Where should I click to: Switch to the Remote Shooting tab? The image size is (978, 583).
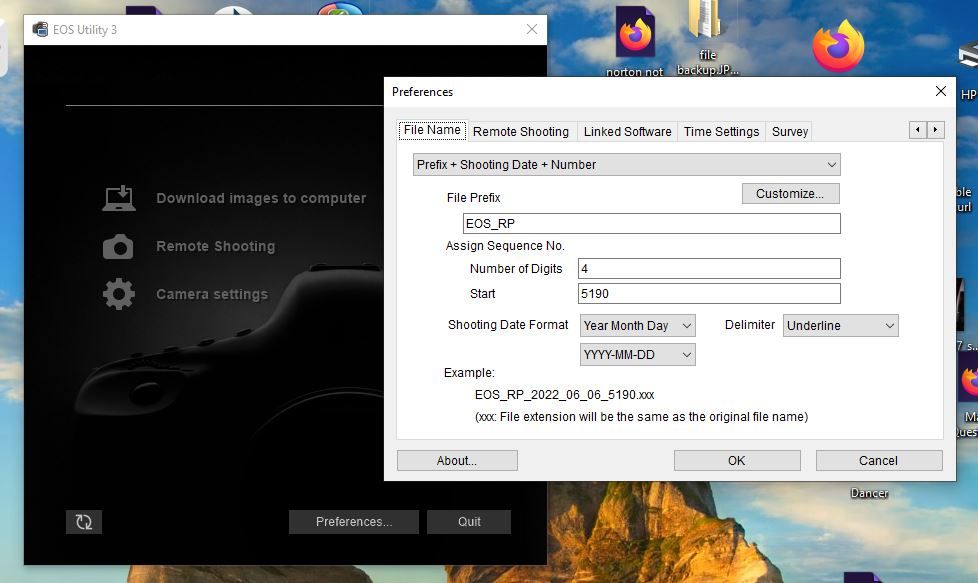click(x=520, y=131)
